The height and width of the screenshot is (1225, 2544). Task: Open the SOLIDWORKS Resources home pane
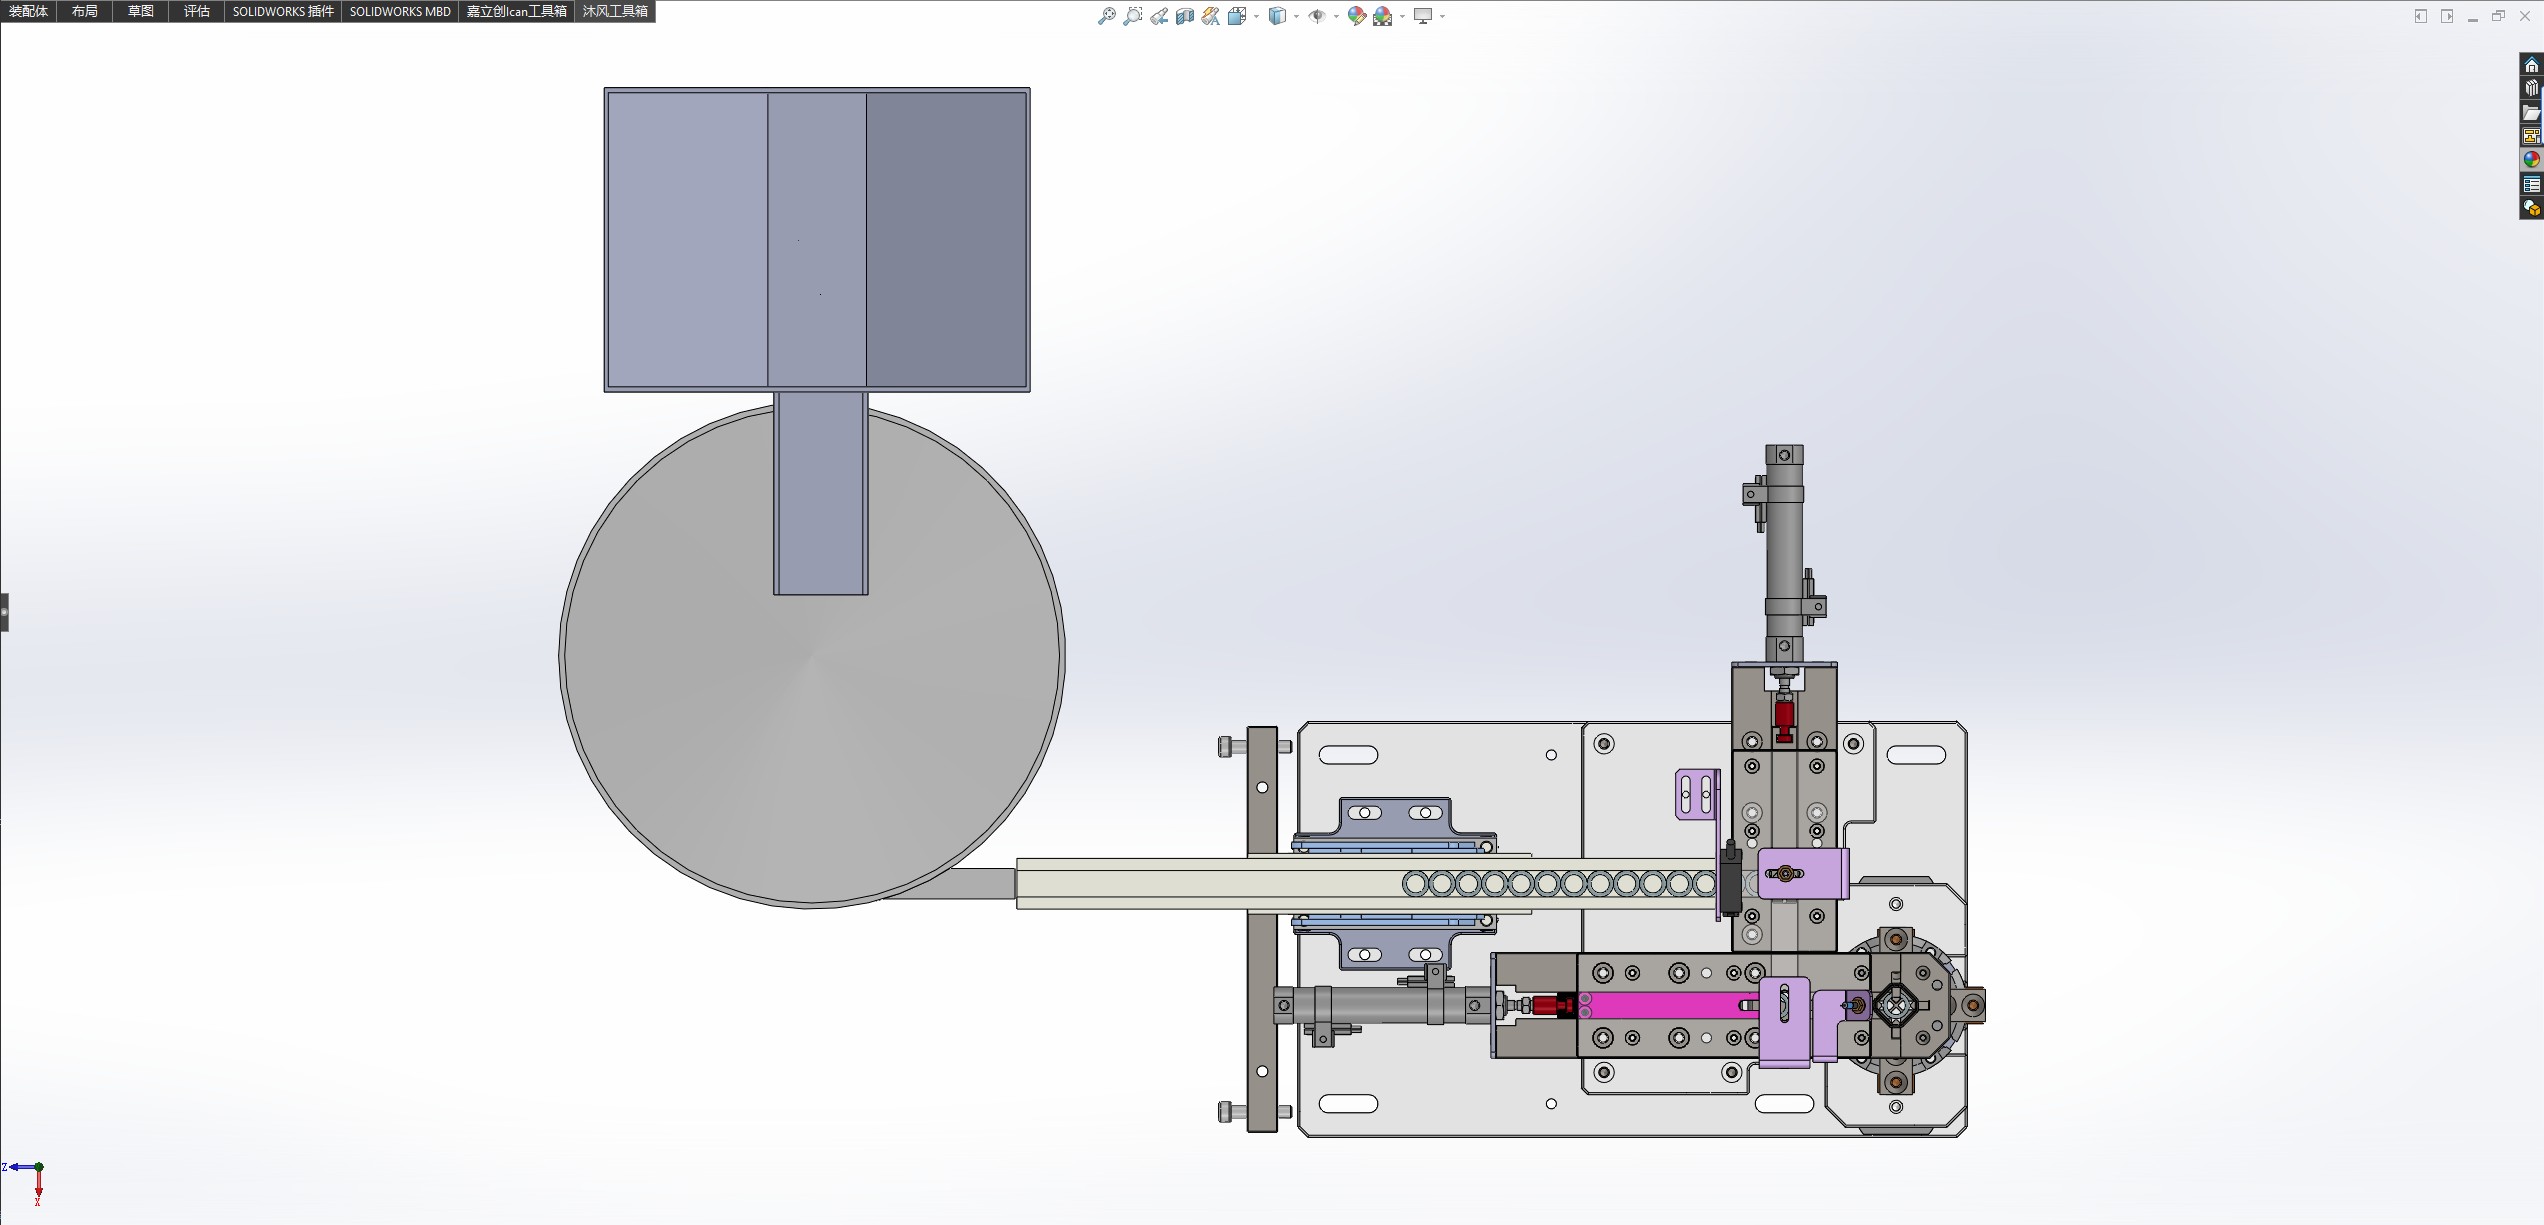click(2531, 65)
